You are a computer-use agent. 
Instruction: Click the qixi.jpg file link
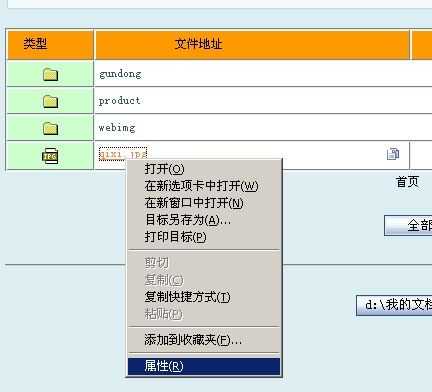click(123, 154)
